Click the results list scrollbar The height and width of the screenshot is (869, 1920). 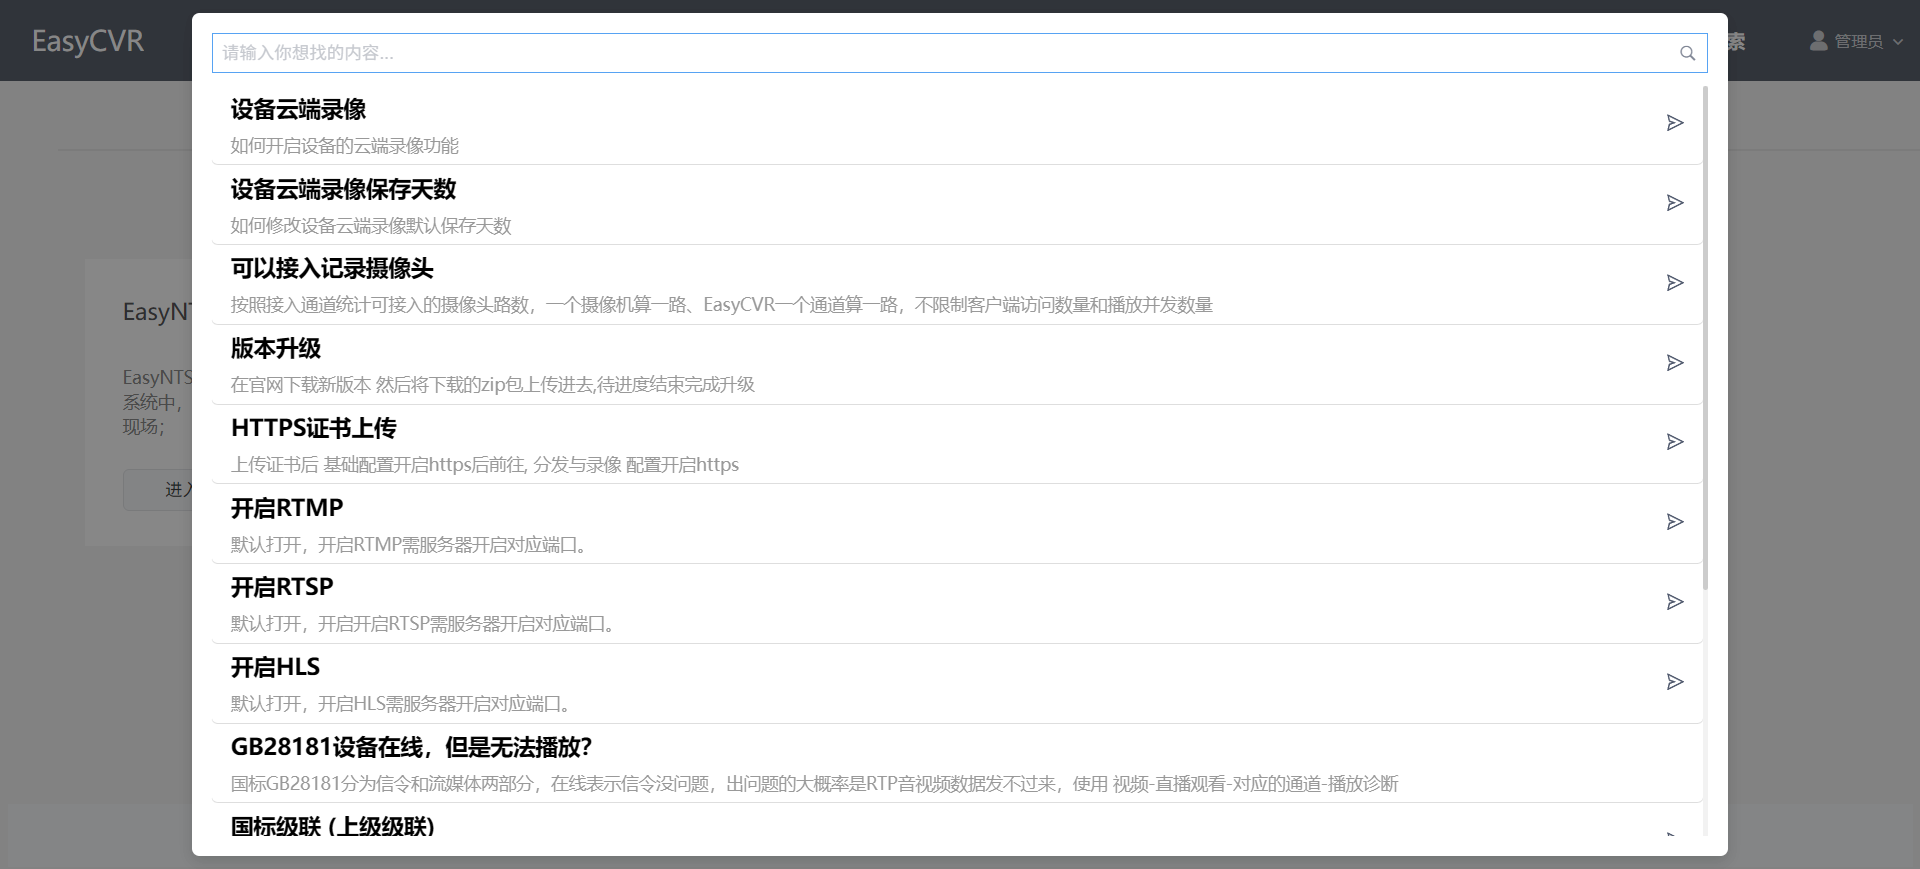click(1705, 338)
